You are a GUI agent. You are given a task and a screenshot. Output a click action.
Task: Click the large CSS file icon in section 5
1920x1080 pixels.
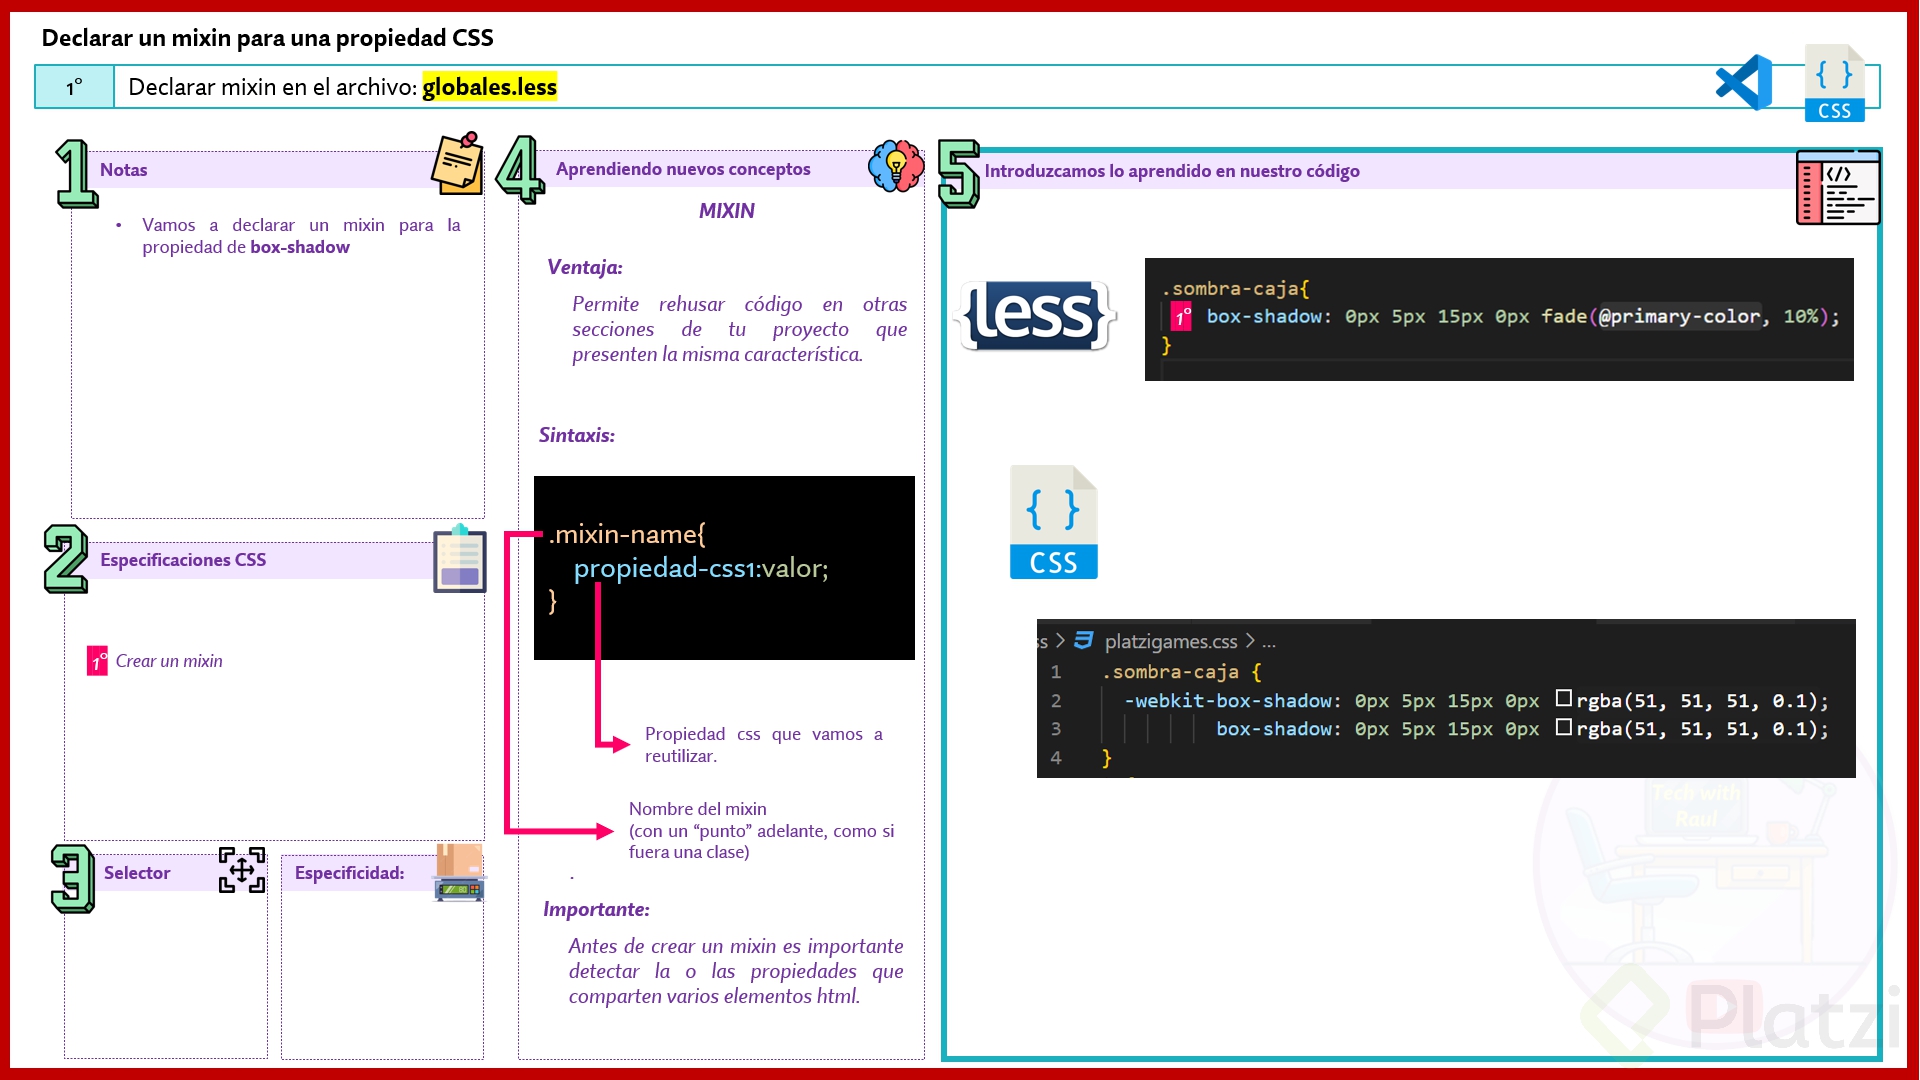pyautogui.click(x=1053, y=522)
